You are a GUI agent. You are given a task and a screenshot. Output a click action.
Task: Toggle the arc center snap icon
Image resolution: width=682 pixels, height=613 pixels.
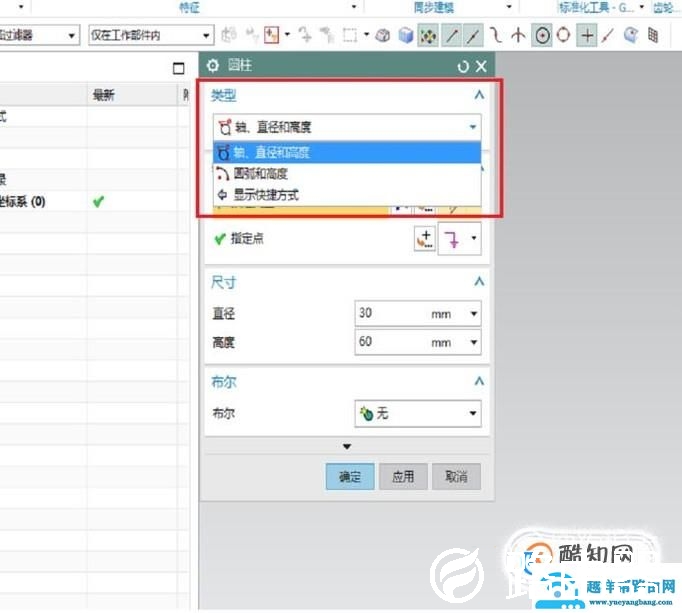point(542,35)
